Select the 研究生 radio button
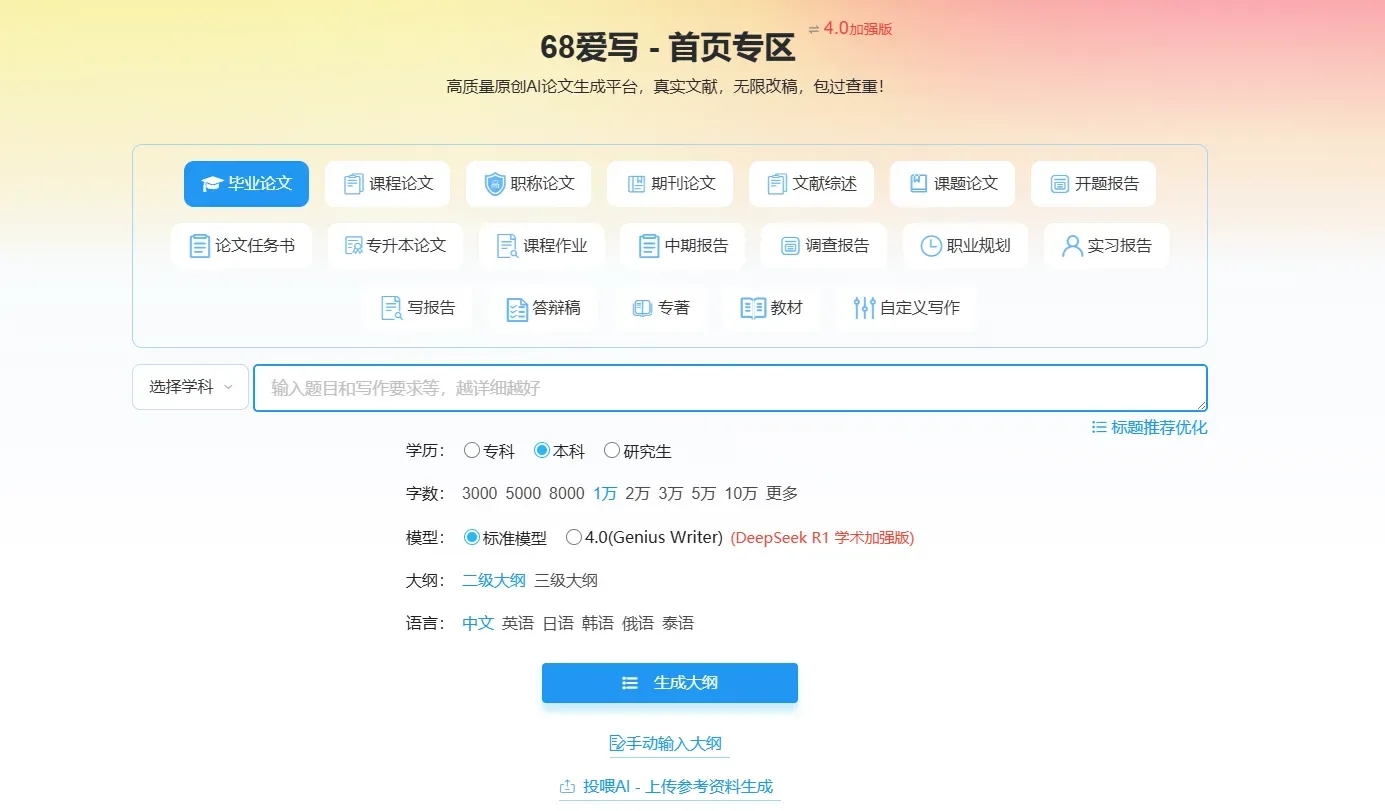 coord(612,451)
